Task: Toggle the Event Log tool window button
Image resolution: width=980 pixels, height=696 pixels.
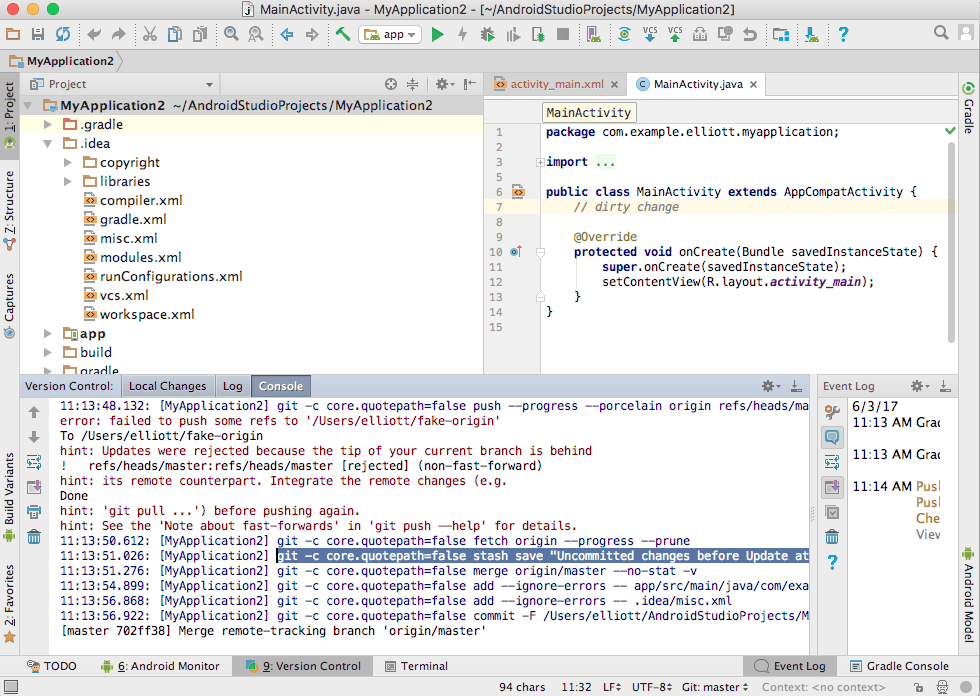Action: [x=789, y=666]
